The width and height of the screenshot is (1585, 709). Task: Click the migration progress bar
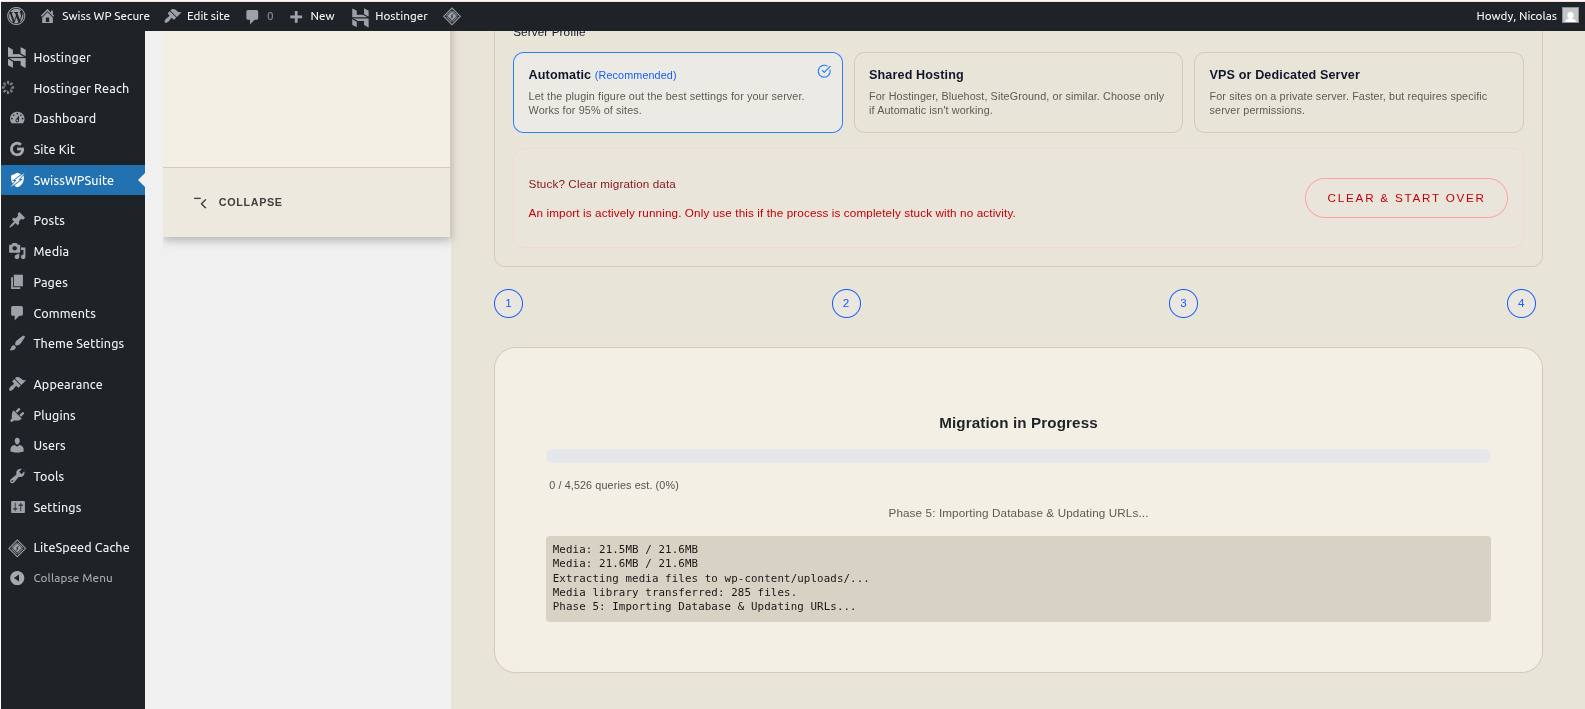tap(1017, 456)
